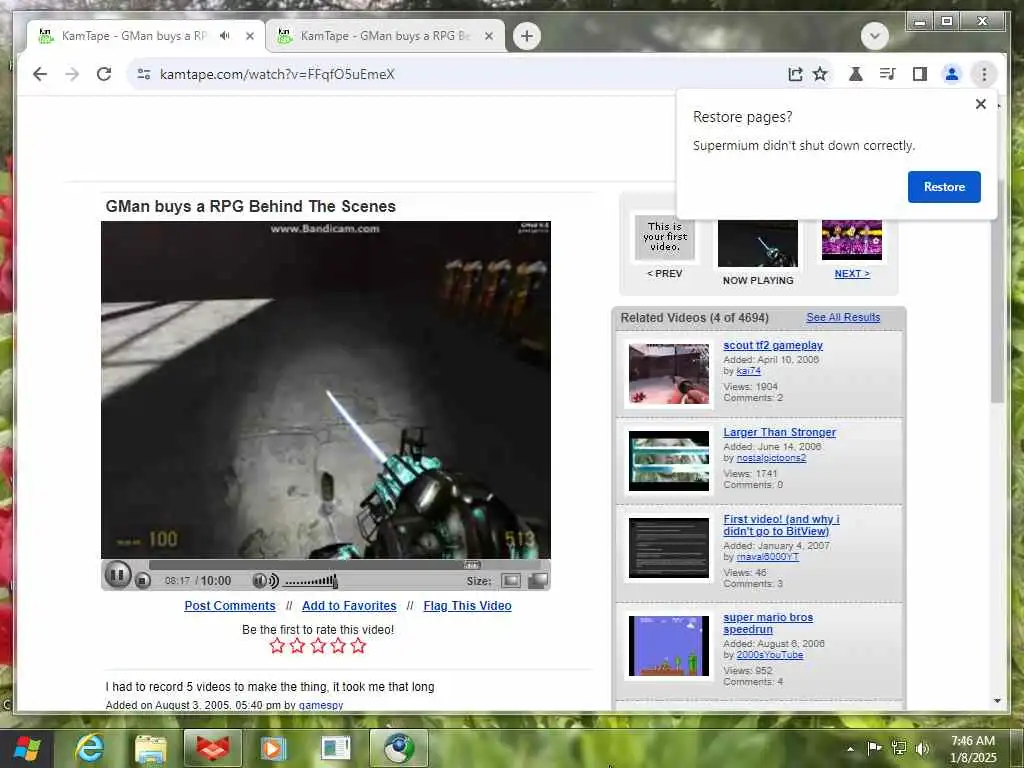1024x768 pixels.
Task: Select the large video size icon
Action: [537, 581]
